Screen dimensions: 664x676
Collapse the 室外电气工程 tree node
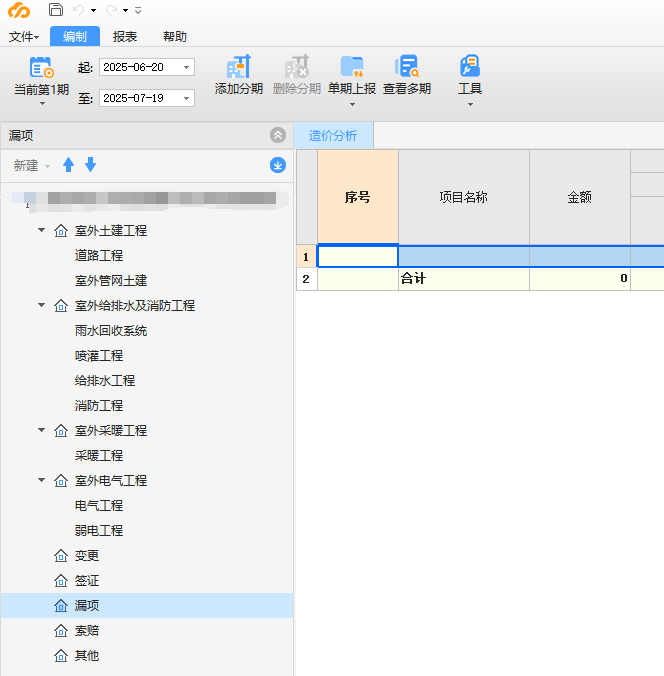tap(41, 480)
